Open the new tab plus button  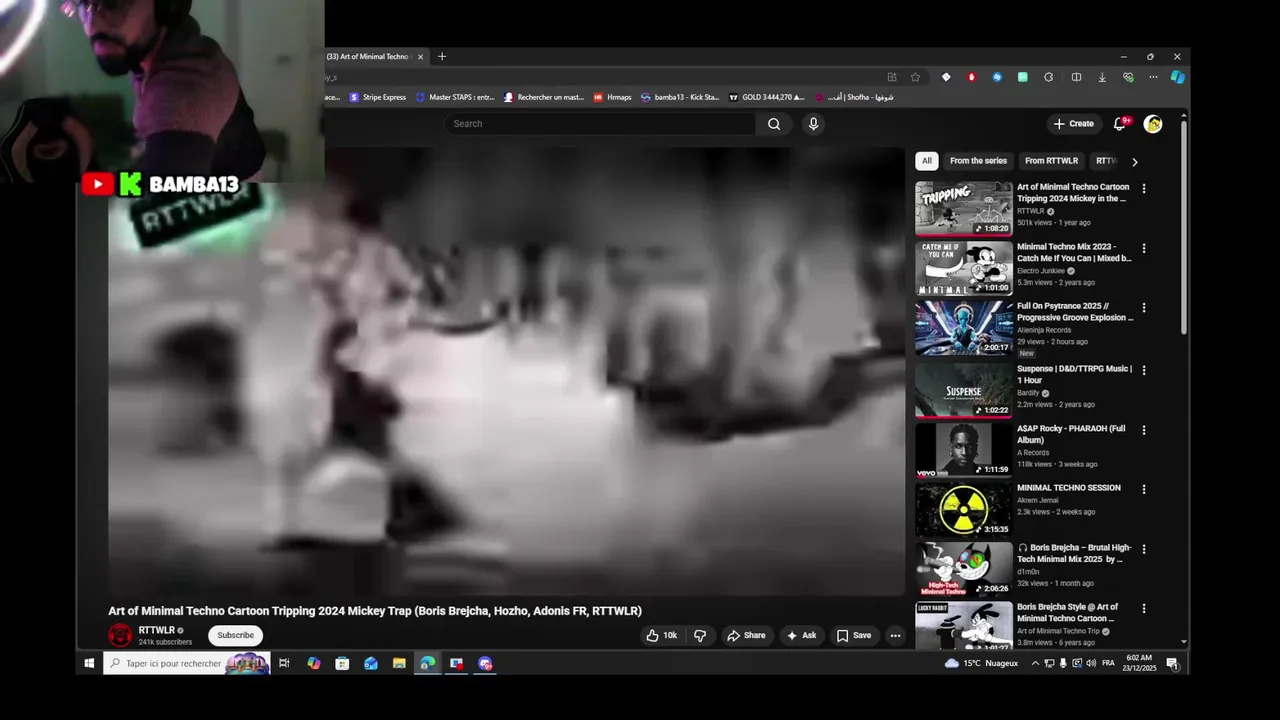[x=442, y=57]
